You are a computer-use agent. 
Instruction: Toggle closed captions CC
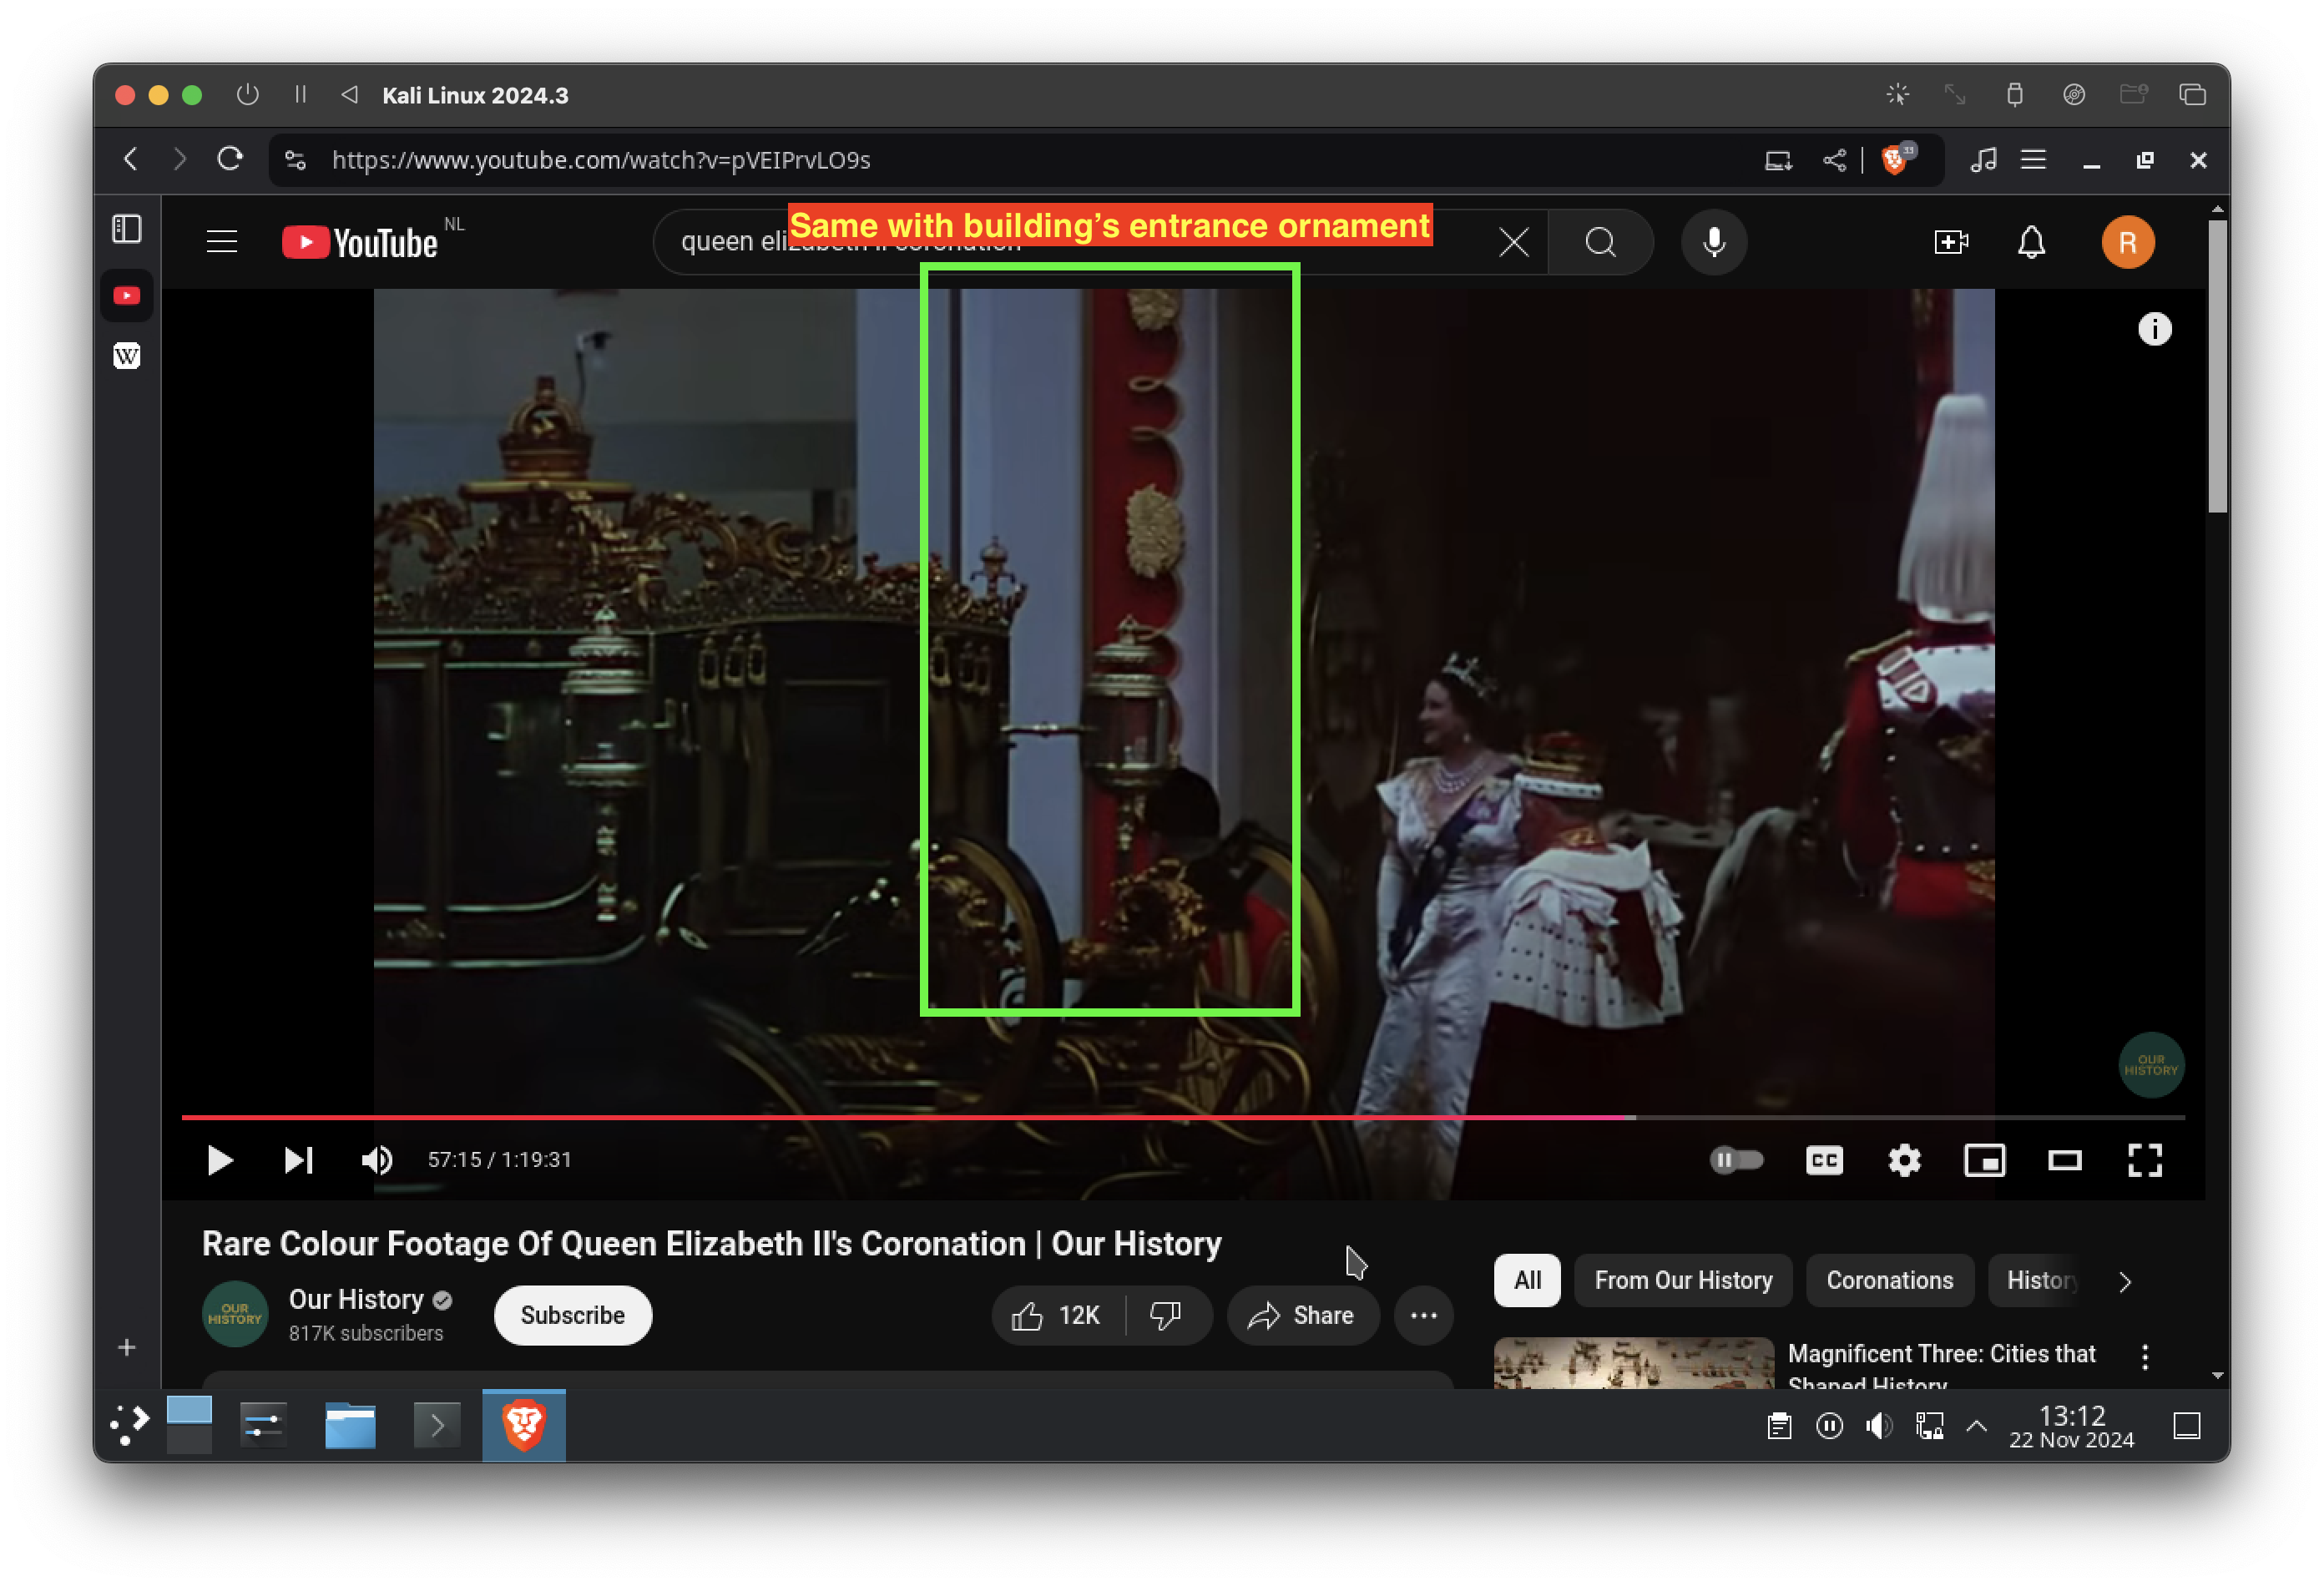click(1824, 1160)
